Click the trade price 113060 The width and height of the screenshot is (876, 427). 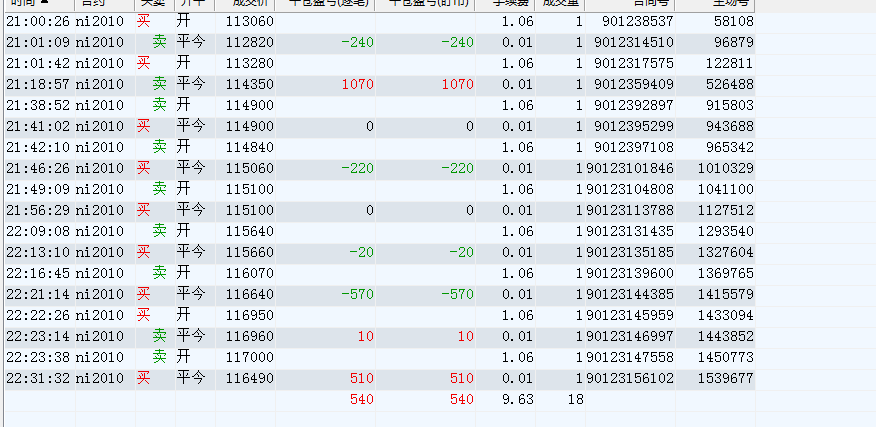point(250,22)
